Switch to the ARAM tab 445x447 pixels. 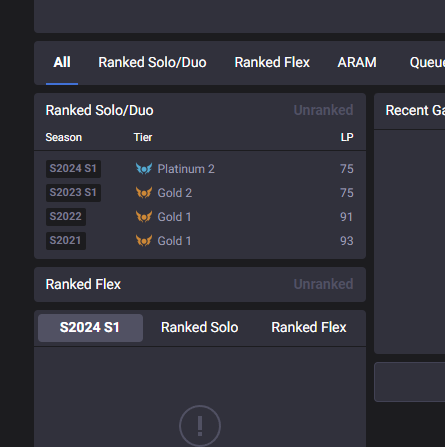click(x=357, y=62)
